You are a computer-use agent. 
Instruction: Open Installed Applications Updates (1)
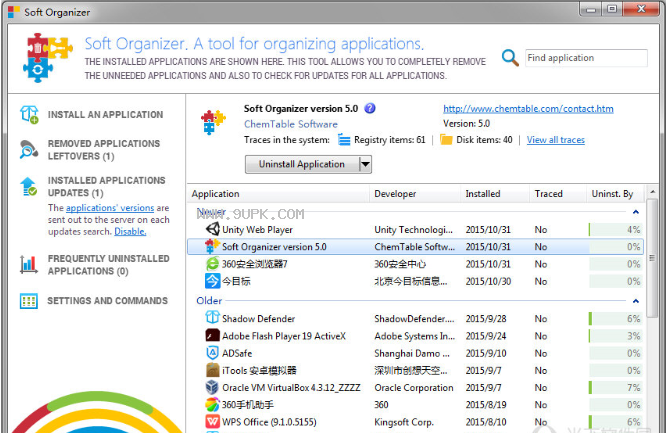[106, 187]
